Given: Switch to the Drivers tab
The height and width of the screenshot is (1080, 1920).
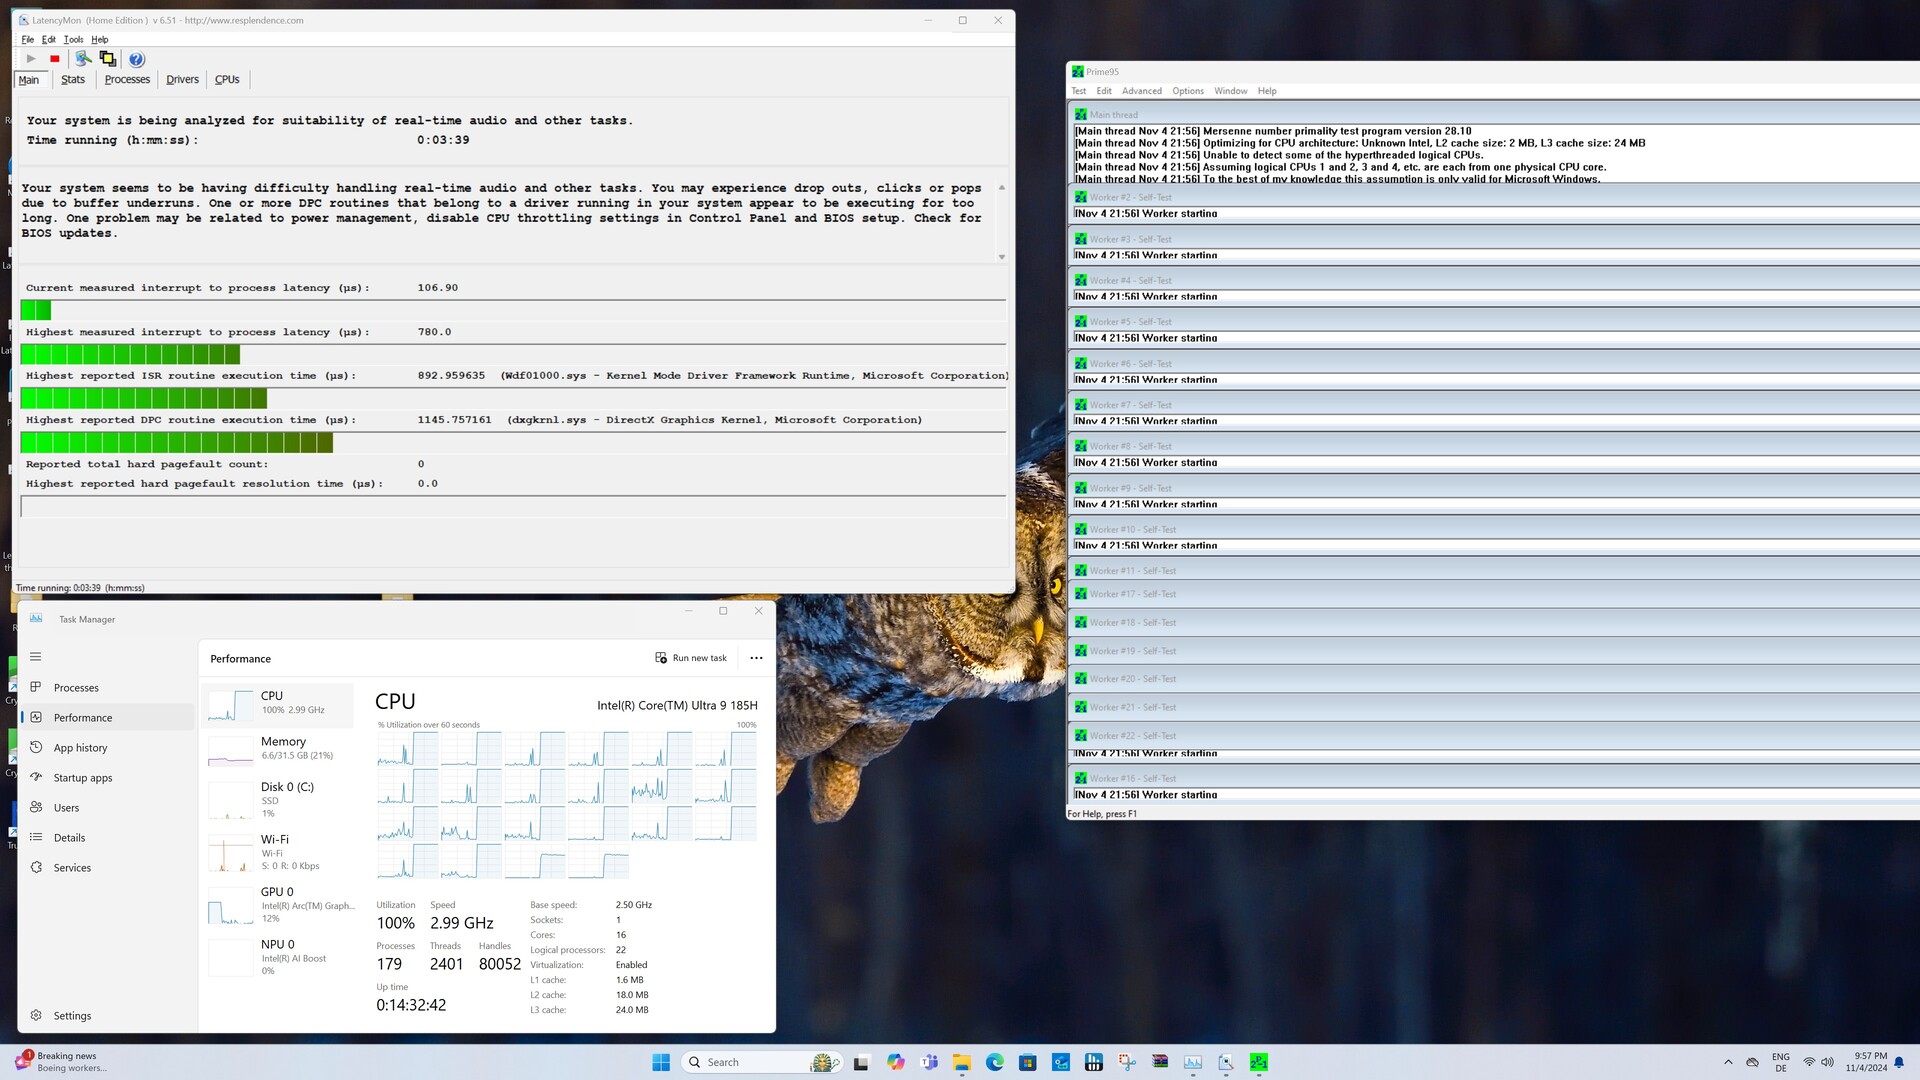Looking at the screenshot, I should [x=182, y=80].
